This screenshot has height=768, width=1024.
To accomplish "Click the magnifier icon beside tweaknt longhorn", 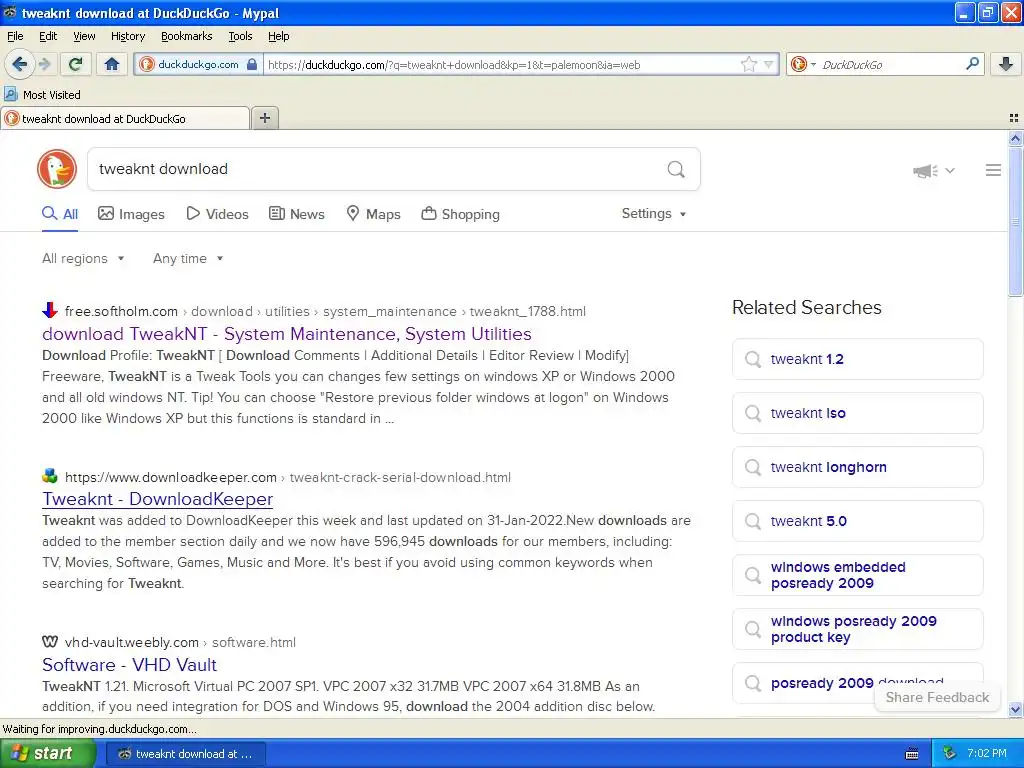I will (753, 467).
